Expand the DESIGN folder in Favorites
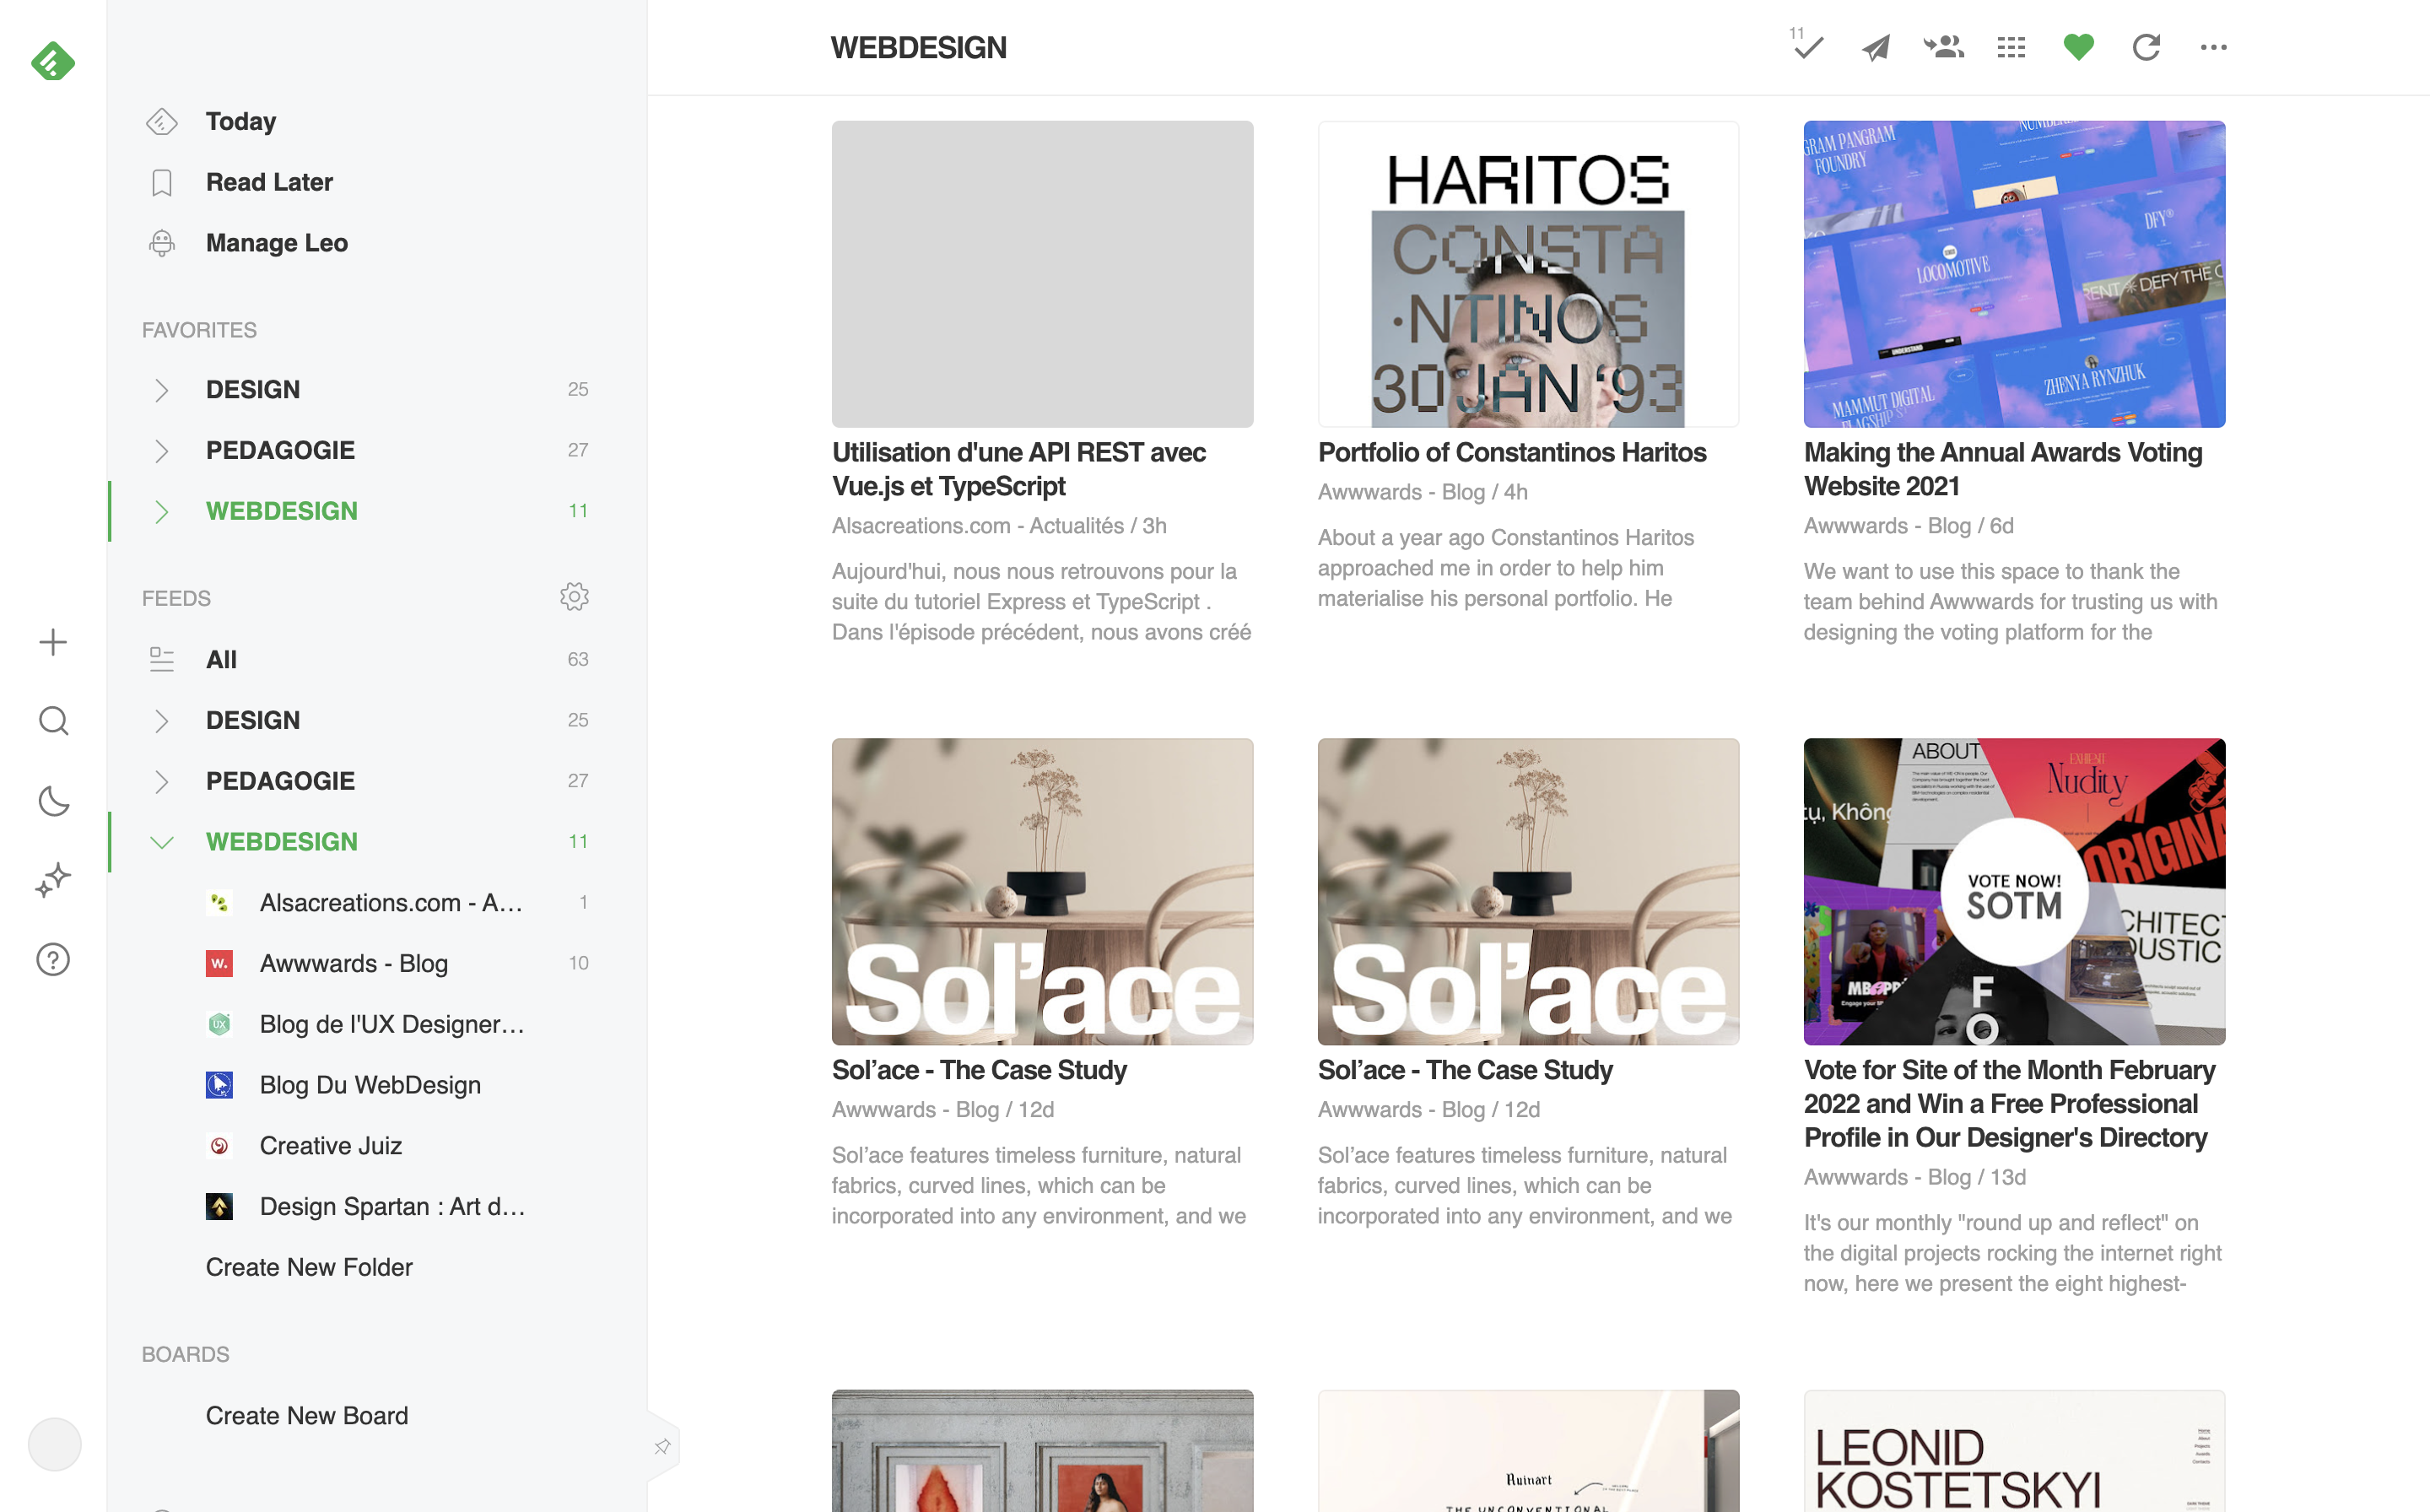The image size is (2430, 1512). (x=161, y=390)
